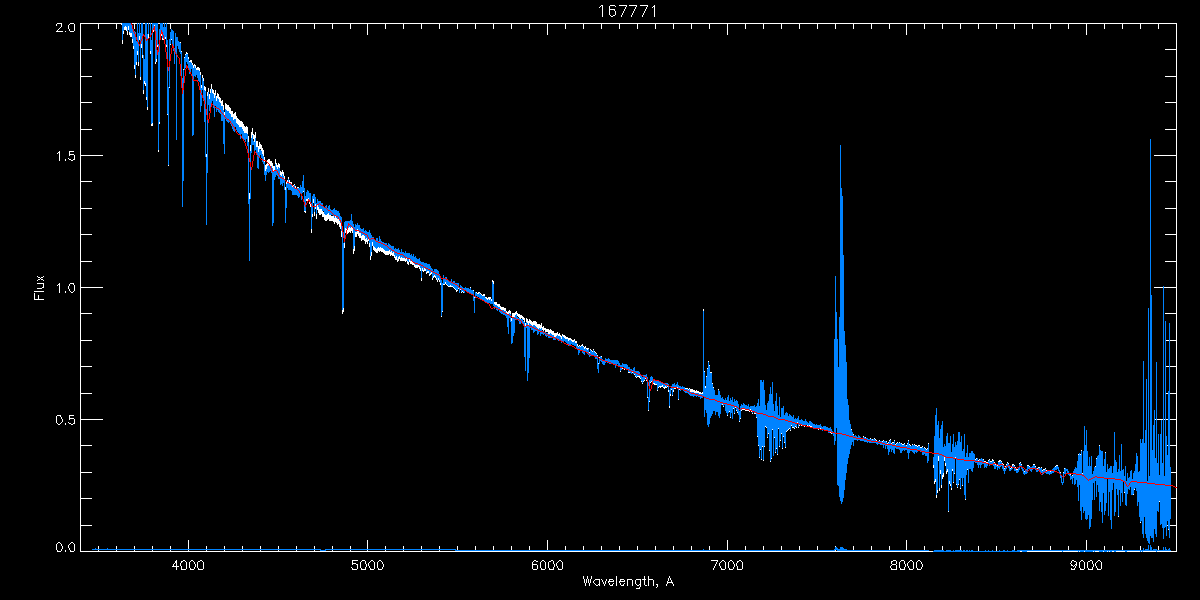Screen dimensions: 1200x600
Task: Select the Wavelength, A x-axis label
Action: click(627, 581)
